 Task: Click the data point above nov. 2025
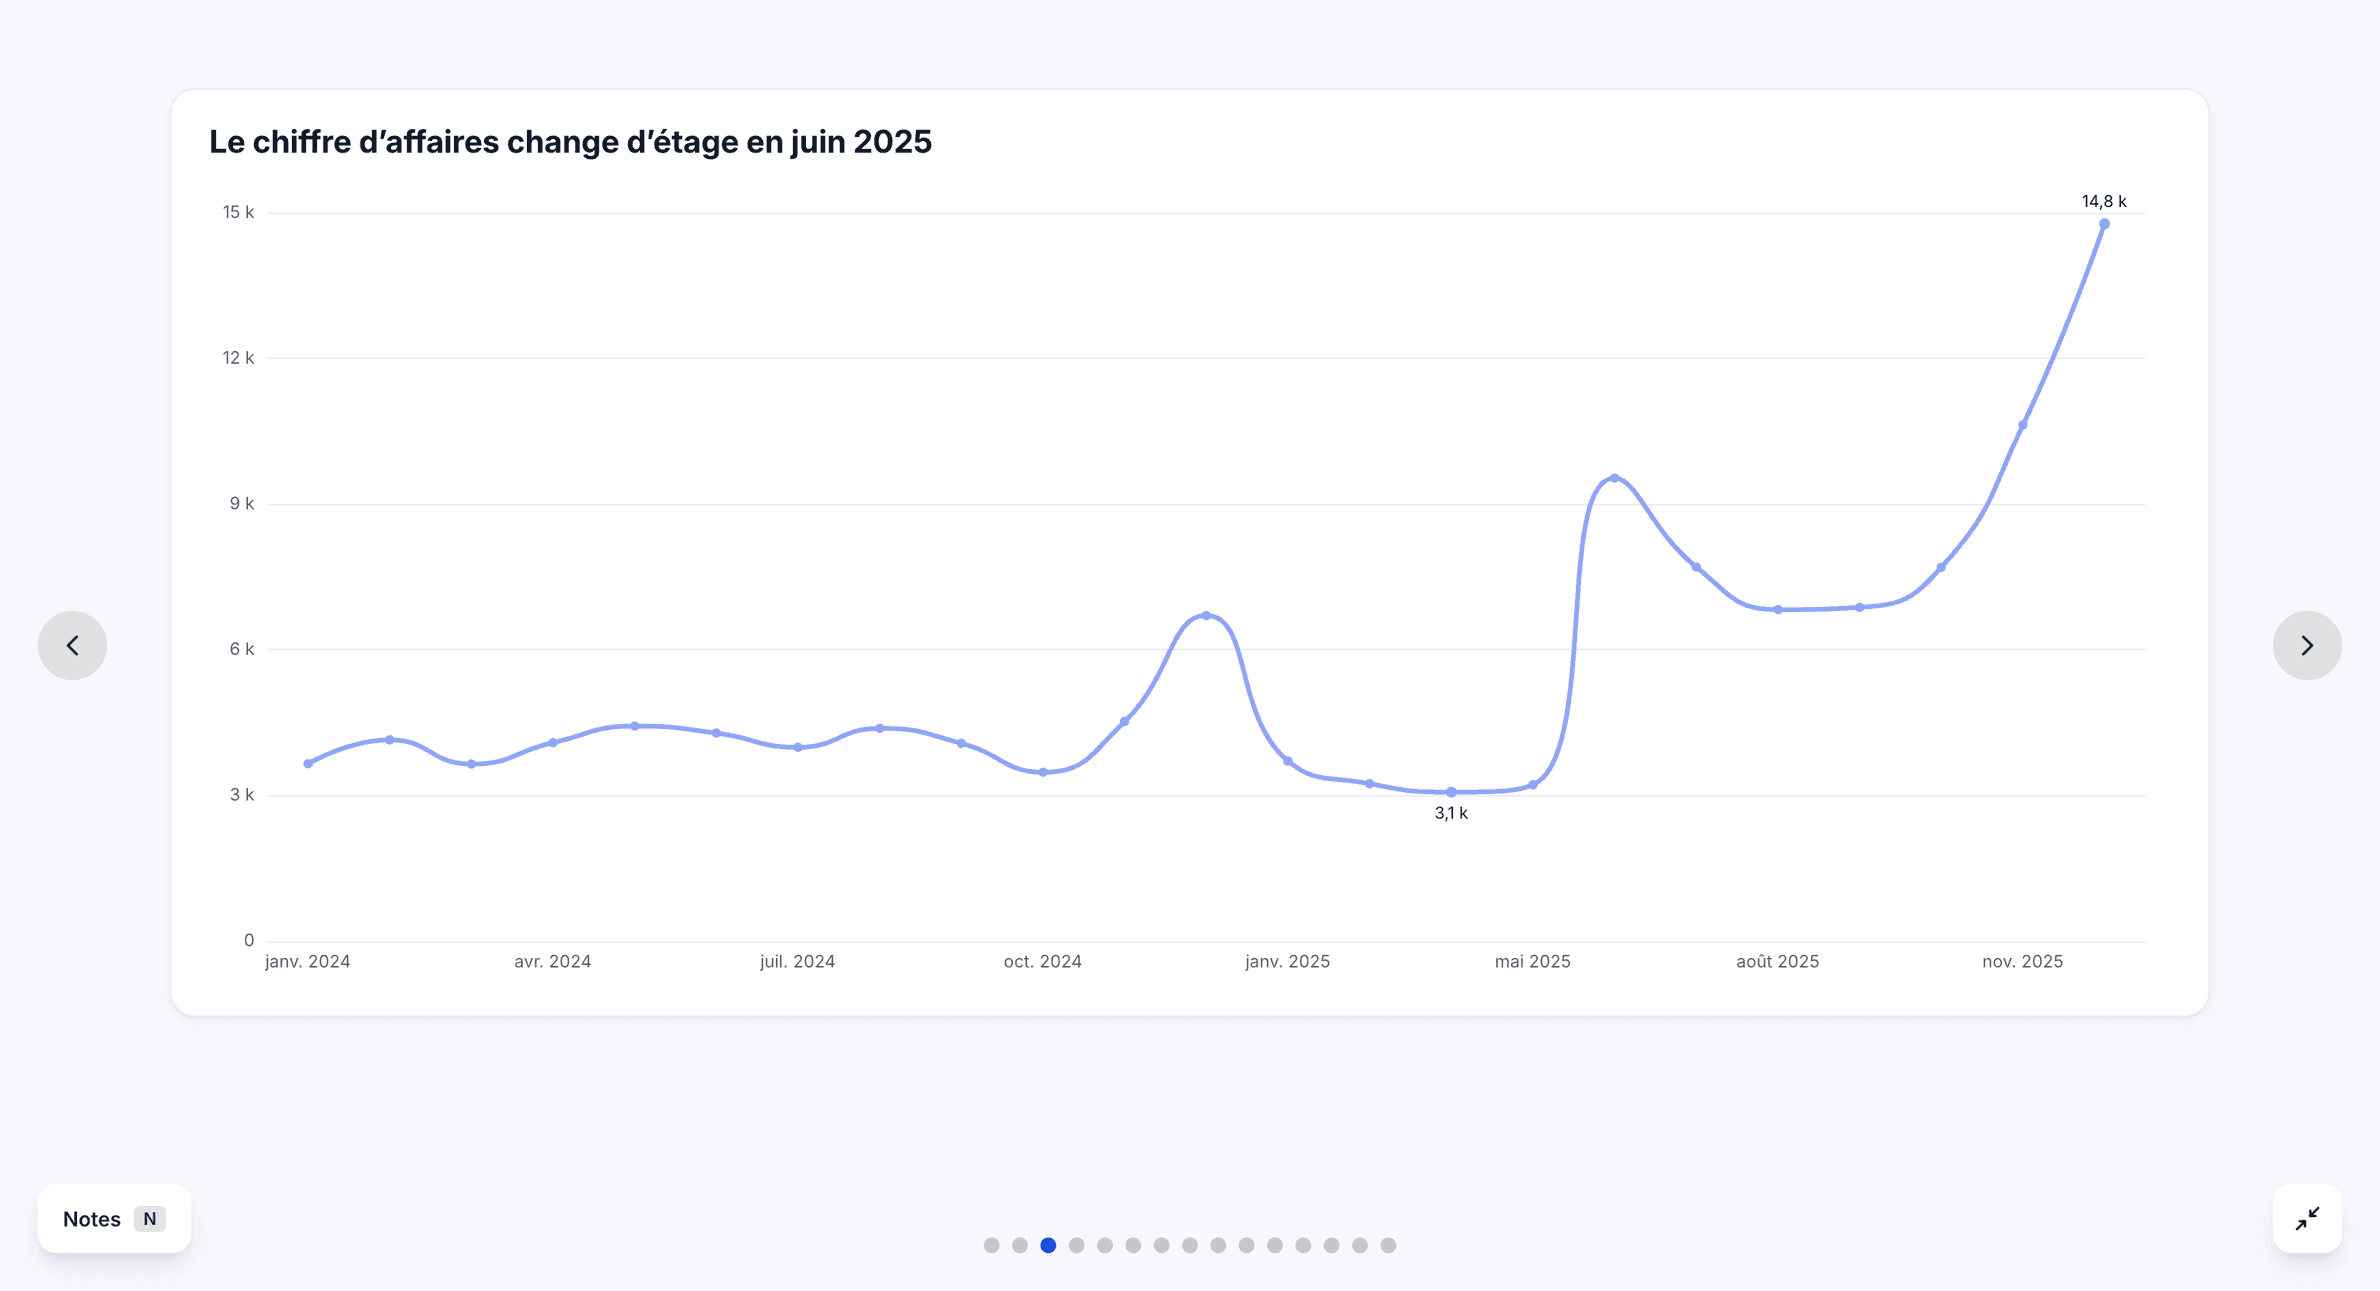click(2022, 425)
